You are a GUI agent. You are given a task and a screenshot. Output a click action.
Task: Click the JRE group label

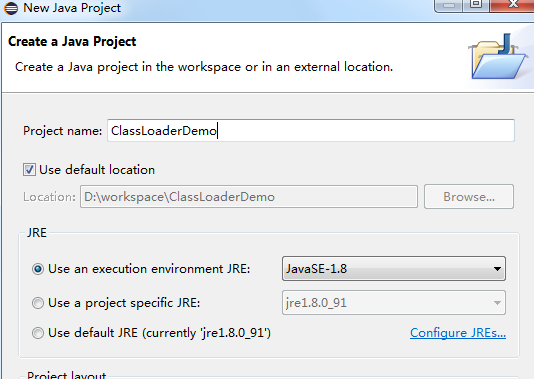pyautogui.click(x=37, y=233)
